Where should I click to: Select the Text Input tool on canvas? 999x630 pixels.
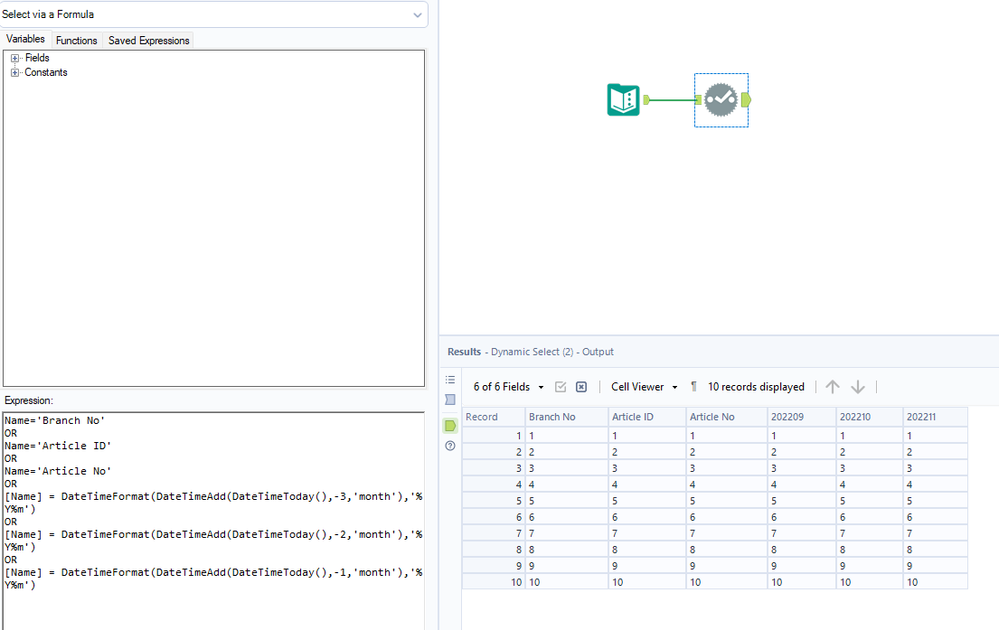(x=623, y=100)
